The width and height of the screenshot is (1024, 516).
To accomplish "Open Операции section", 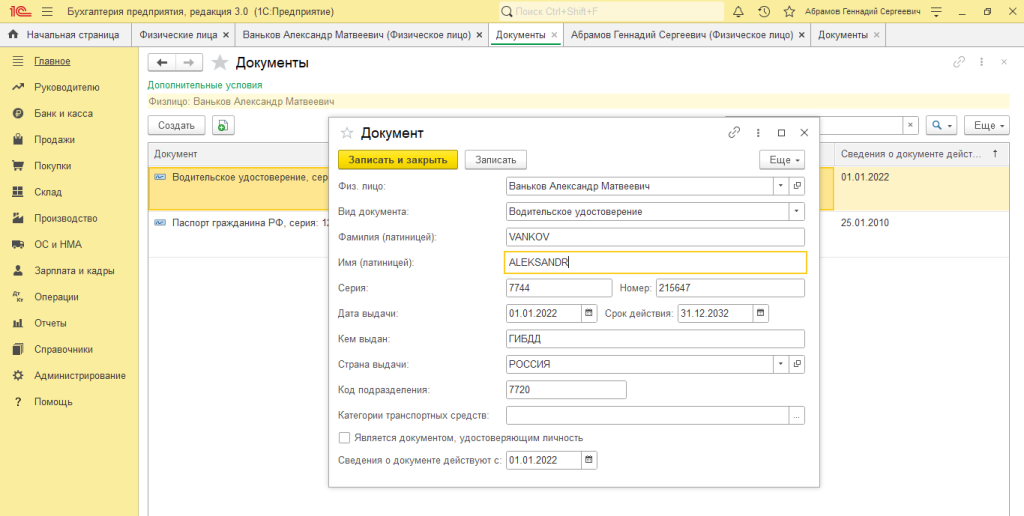I will (x=56, y=297).
